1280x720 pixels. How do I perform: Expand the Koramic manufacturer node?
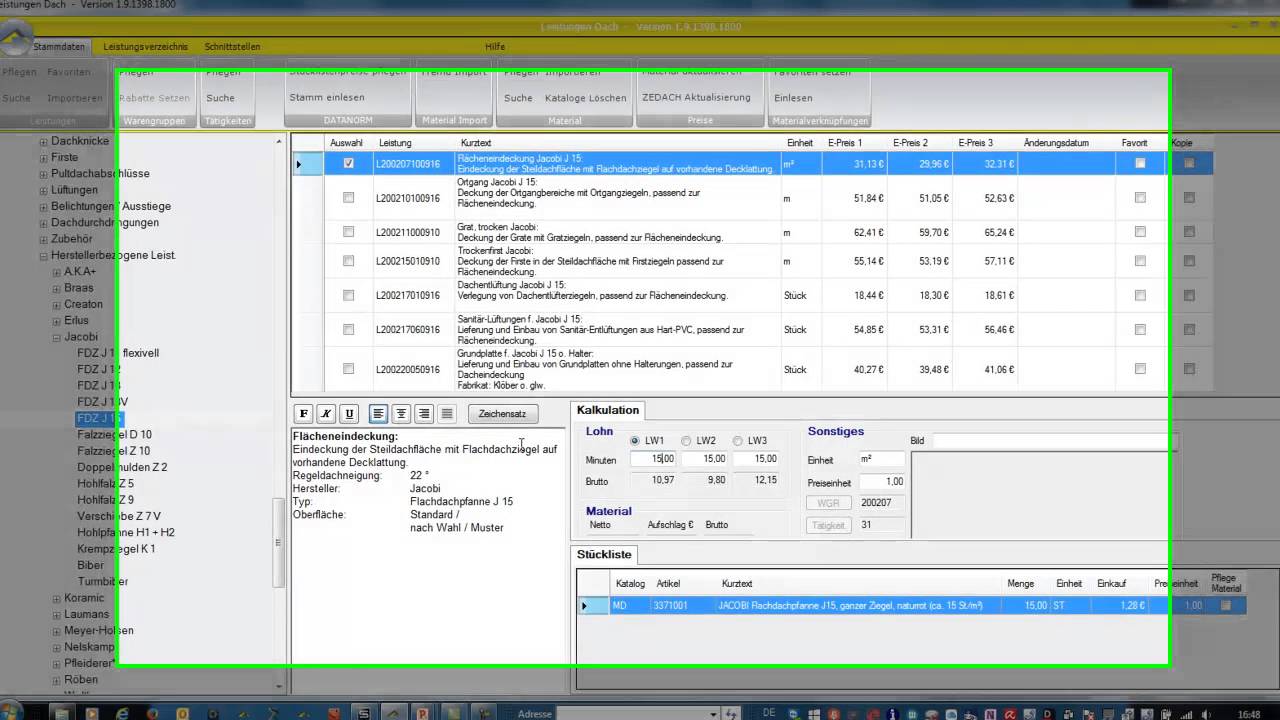pyautogui.click(x=56, y=599)
